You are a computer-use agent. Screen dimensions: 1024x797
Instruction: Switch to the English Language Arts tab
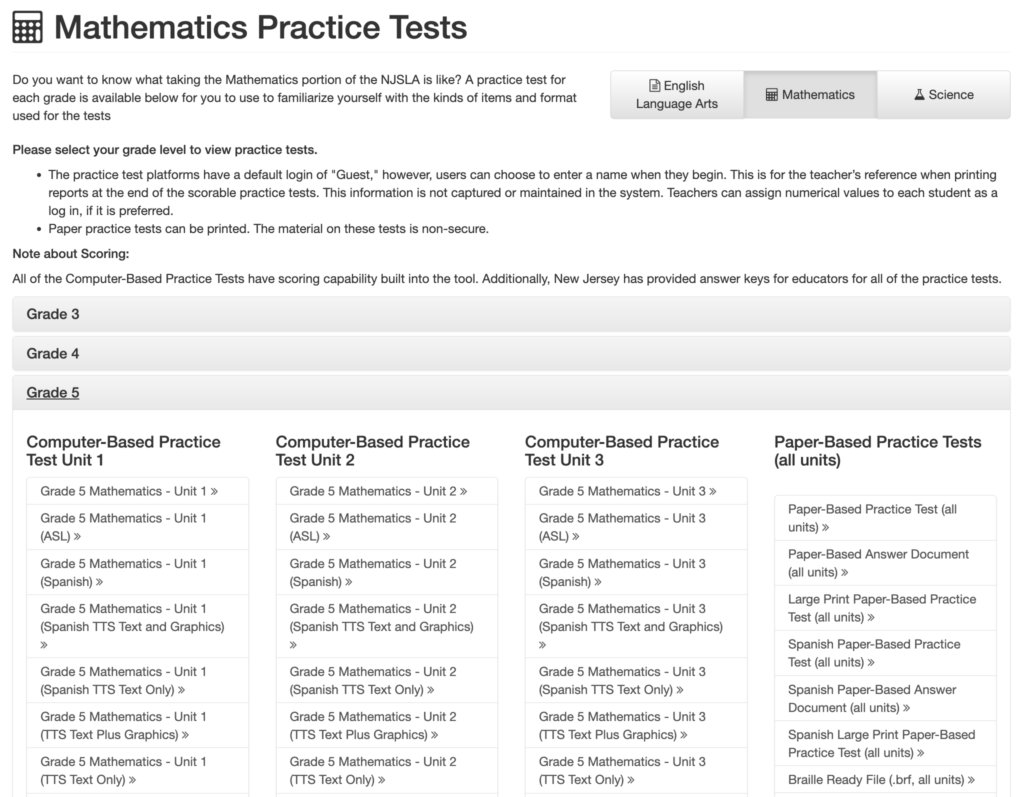click(x=677, y=95)
